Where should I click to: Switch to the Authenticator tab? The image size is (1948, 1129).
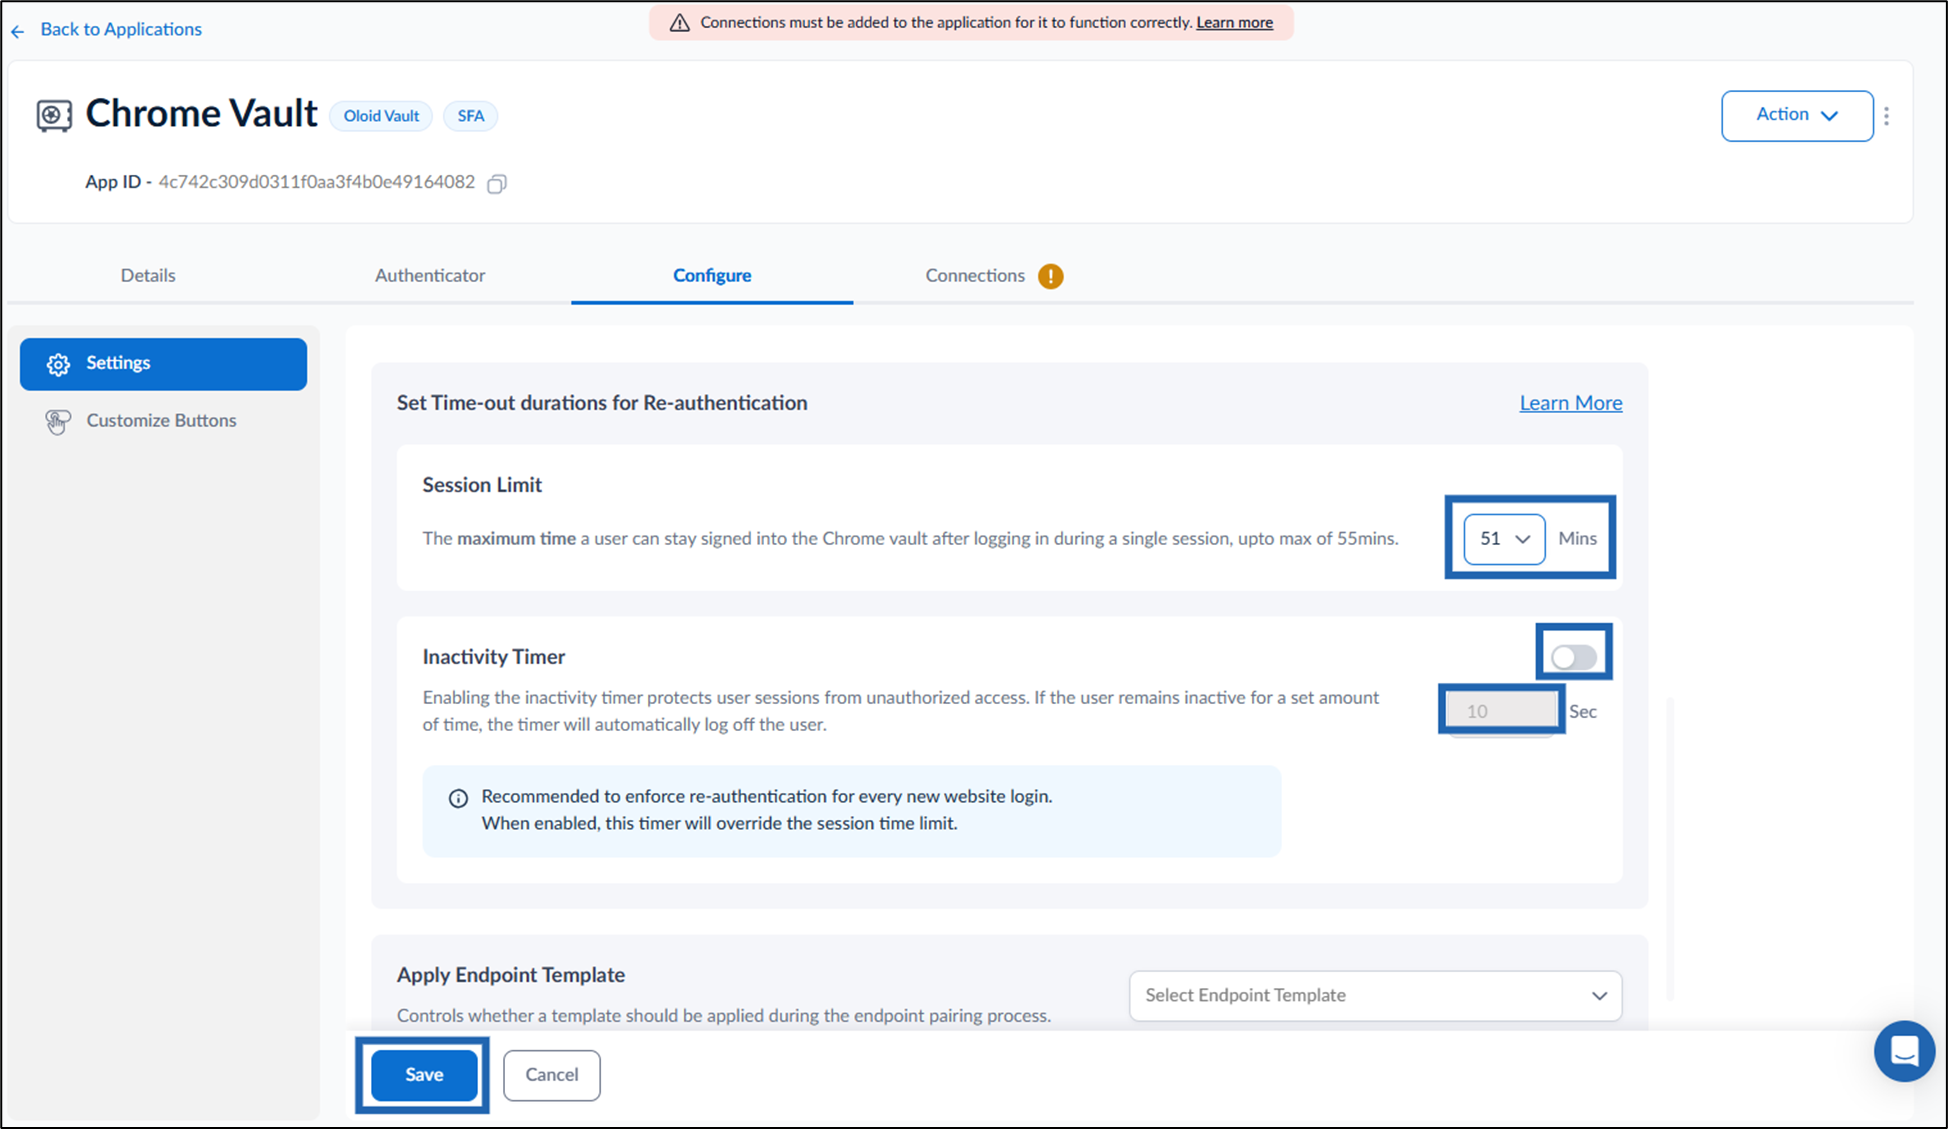coord(430,275)
